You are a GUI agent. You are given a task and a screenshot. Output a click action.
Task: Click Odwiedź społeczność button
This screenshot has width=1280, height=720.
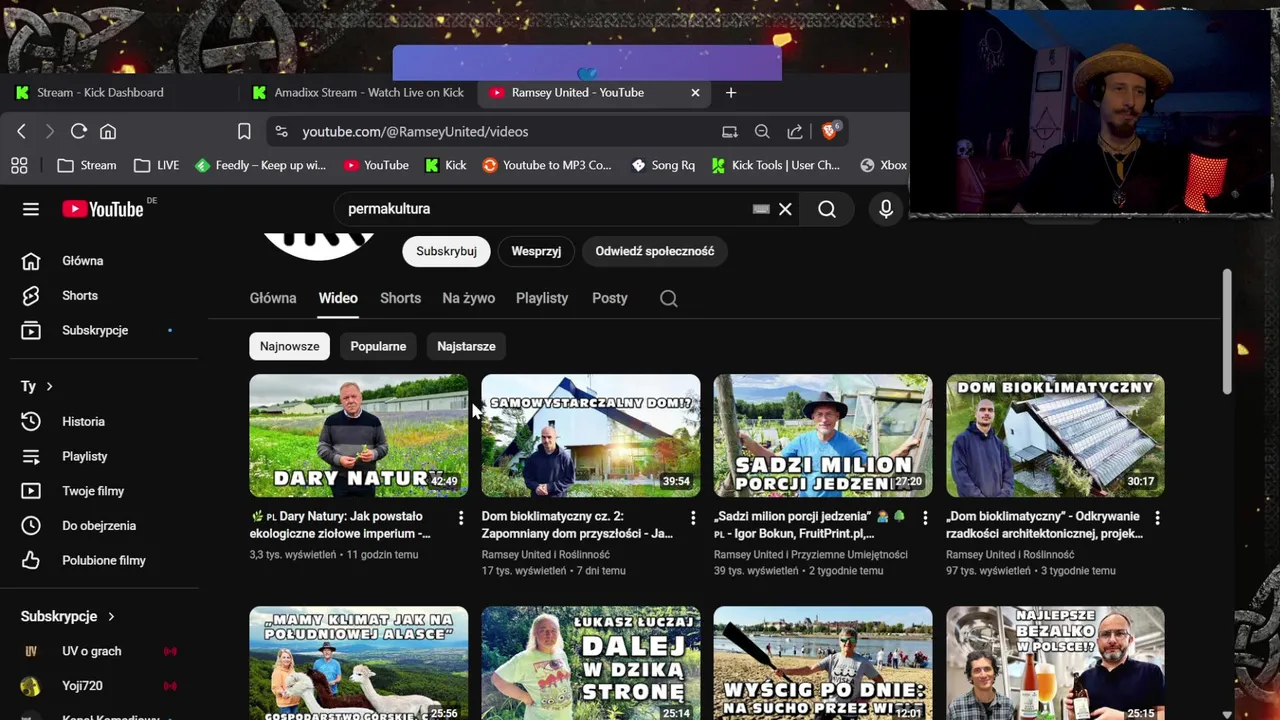(x=655, y=251)
